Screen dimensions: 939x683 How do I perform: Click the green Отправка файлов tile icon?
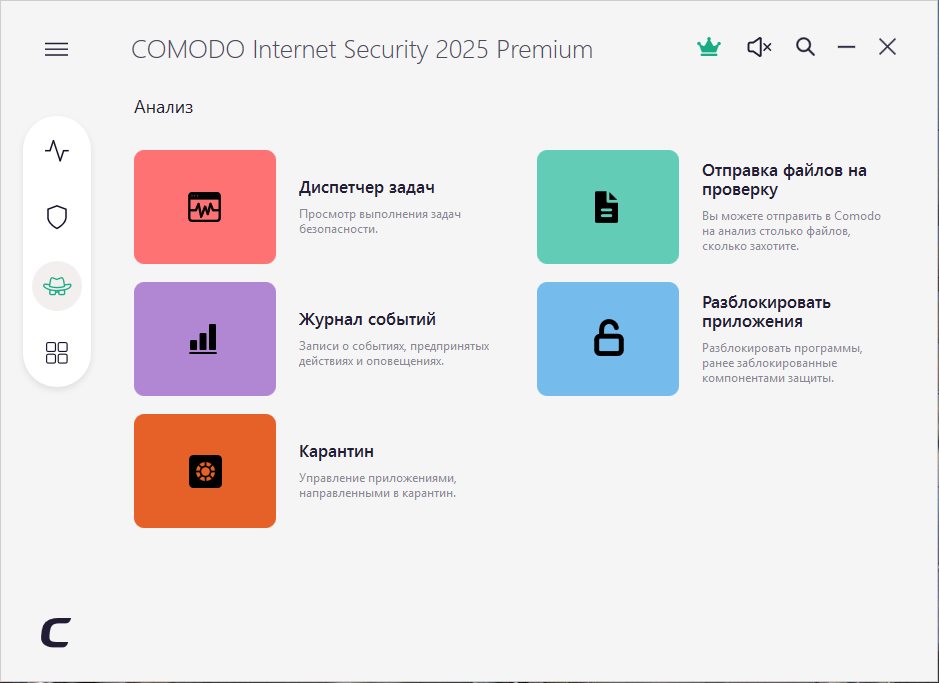[x=607, y=207]
